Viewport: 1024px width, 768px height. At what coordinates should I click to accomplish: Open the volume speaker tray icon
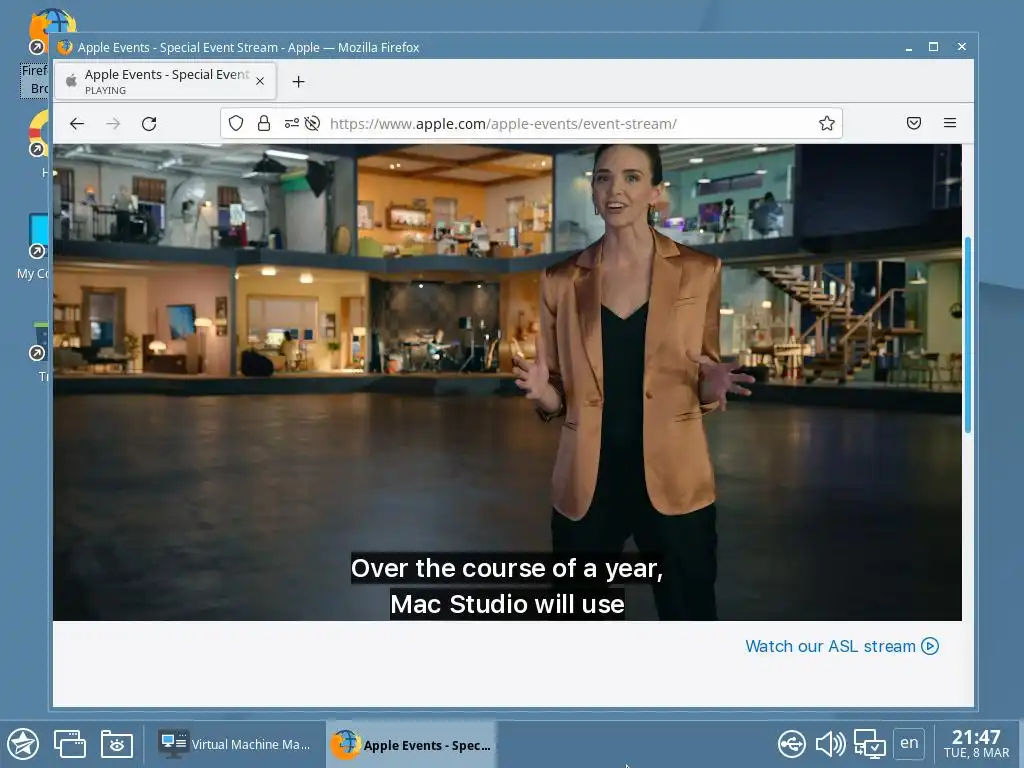coord(831,744)
